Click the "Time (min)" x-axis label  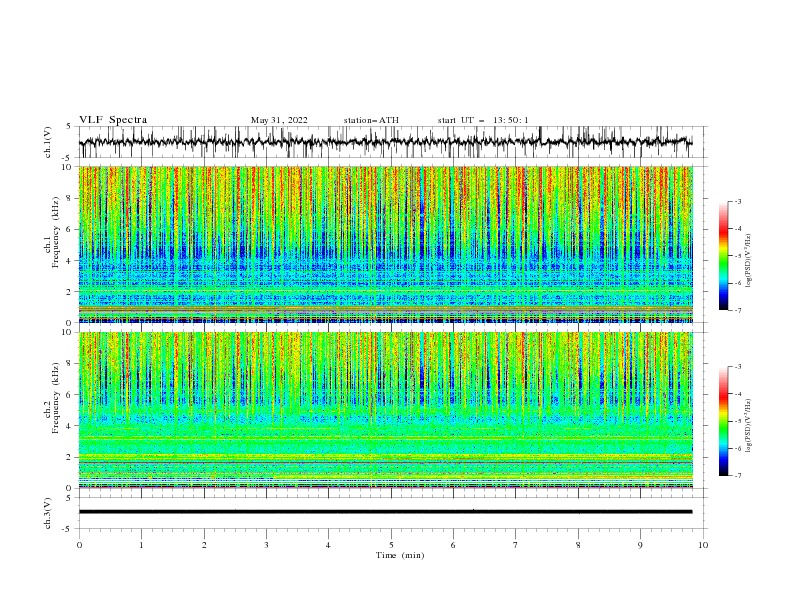[400, 555]
